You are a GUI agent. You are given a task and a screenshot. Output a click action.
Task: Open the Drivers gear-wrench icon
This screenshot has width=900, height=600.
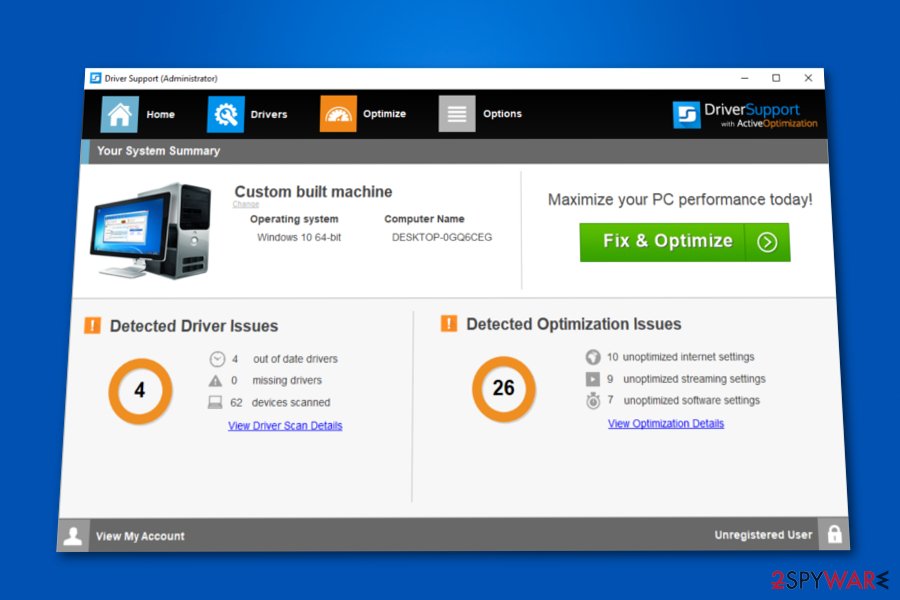pyautogui.click(x=226, y=114)
